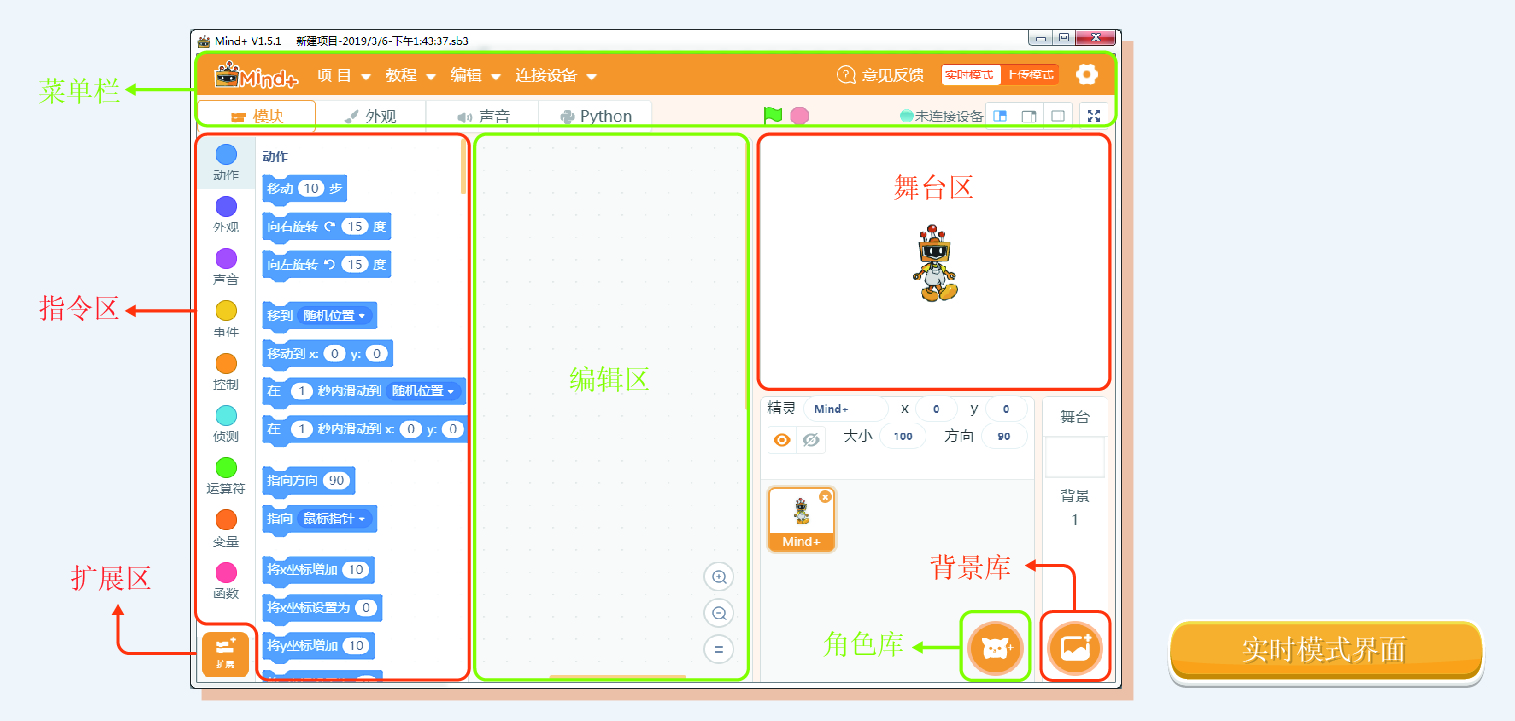Open the sprite library cat button
This screenshot has width=1515, height=721.
(x=995, y=646)
